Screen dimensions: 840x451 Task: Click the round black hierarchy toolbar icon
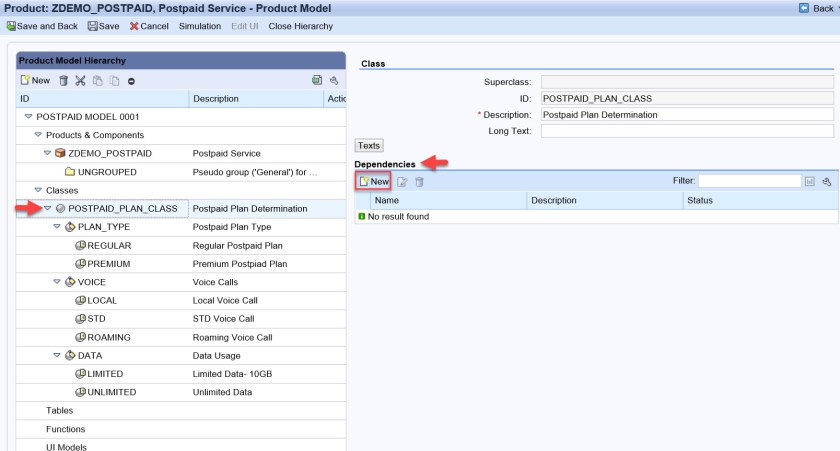coord(131,81)
